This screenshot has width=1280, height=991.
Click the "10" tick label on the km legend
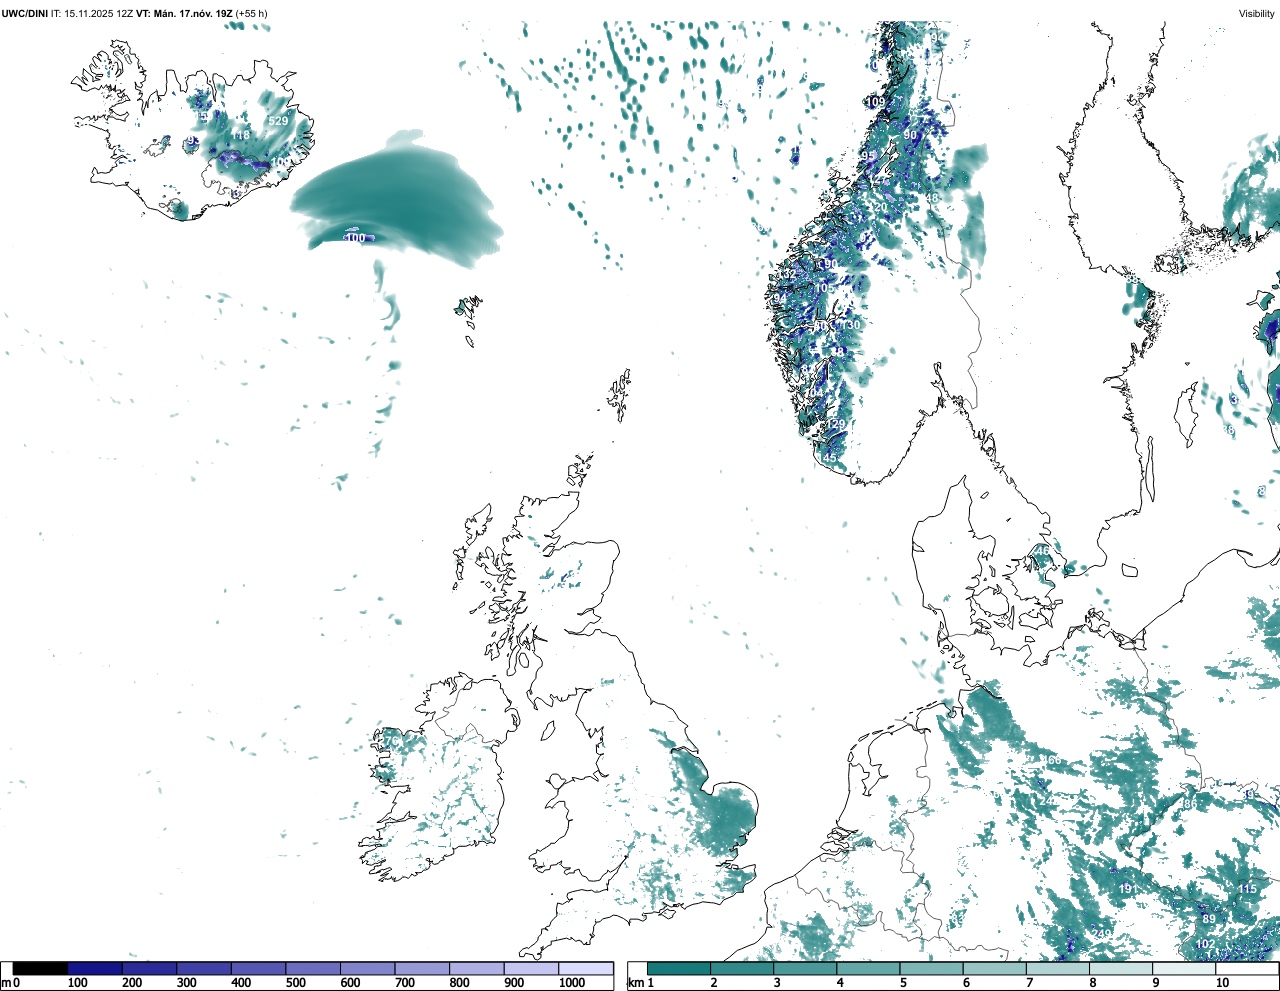click(1222, 983)
